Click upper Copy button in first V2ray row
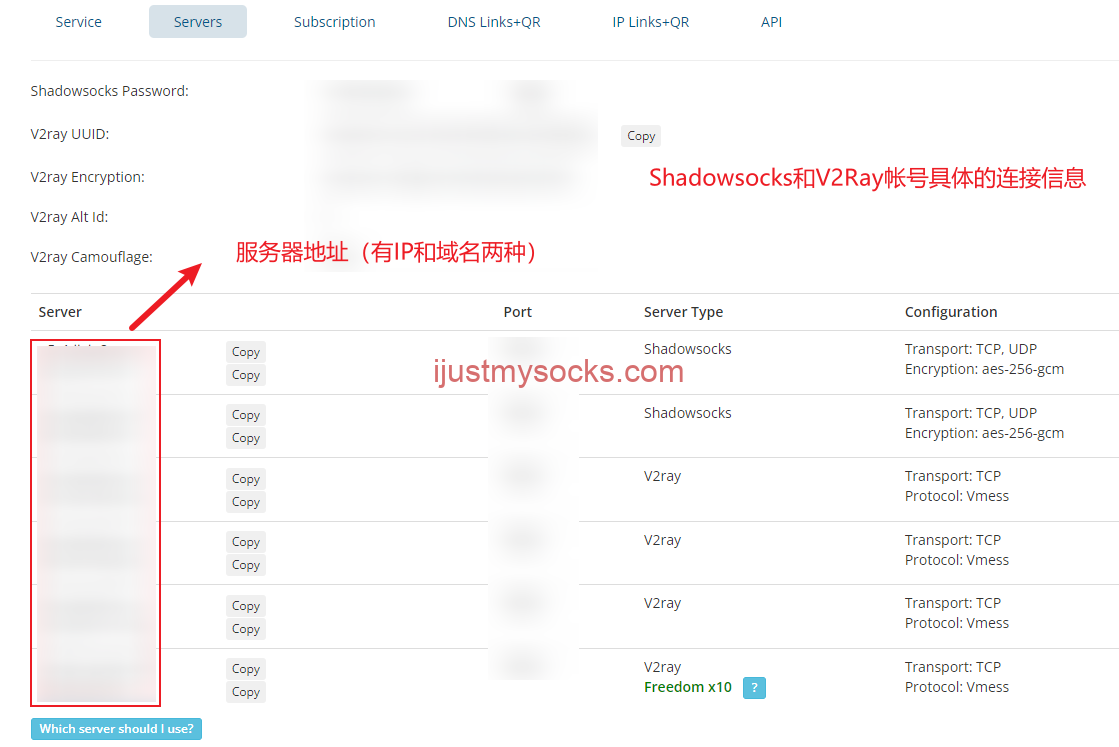The width and height of the screenshot is (1119, 747). pyautogui.click(x=245, y=479)
